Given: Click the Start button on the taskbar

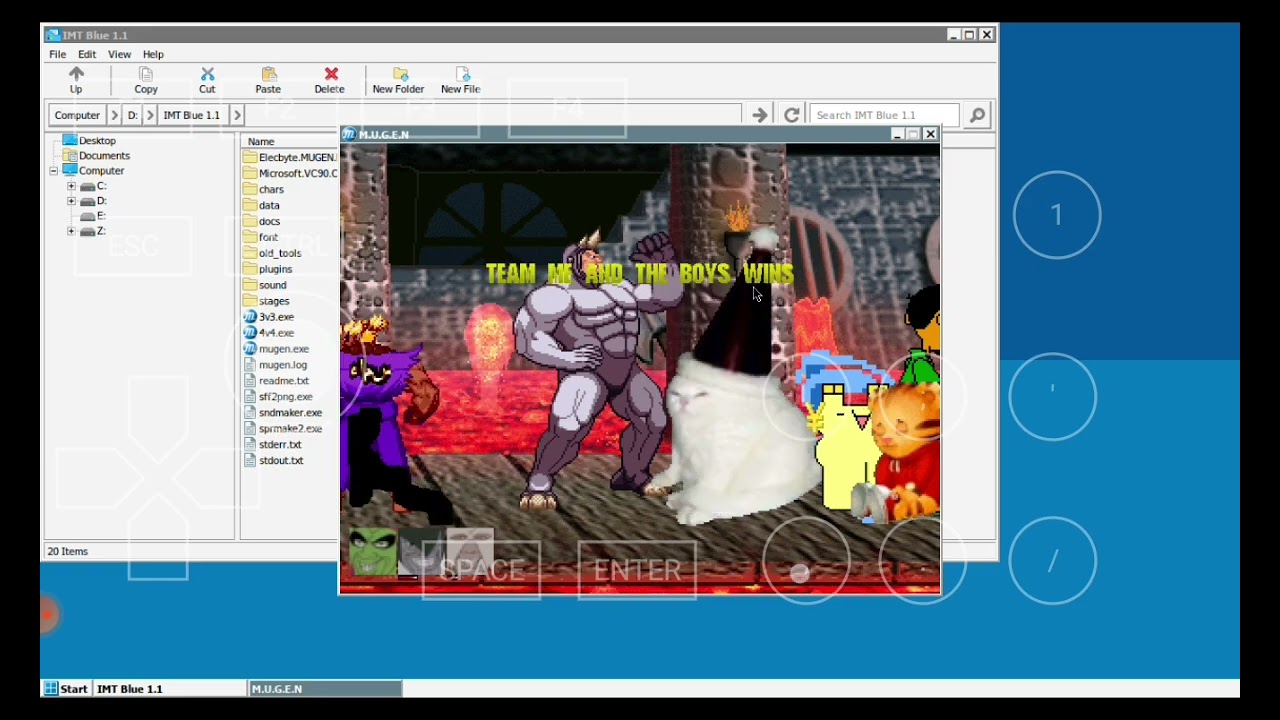Looking at the screenshot, I should [x=66, y=689].
